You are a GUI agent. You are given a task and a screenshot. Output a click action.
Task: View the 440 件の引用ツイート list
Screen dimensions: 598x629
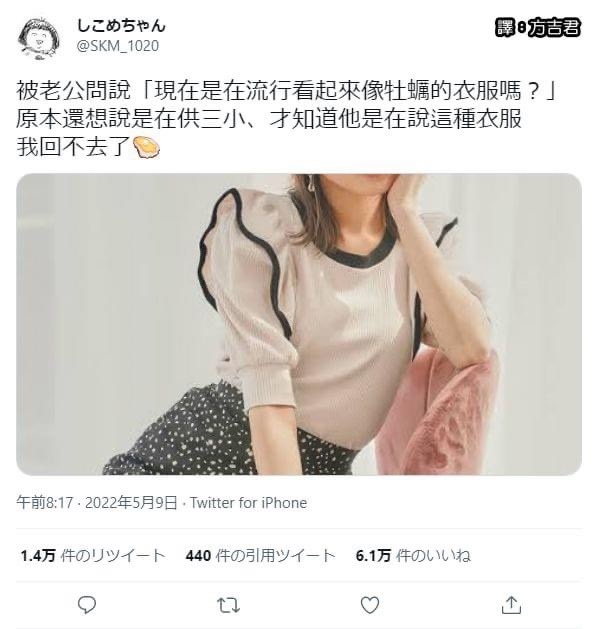coord(260,556)
